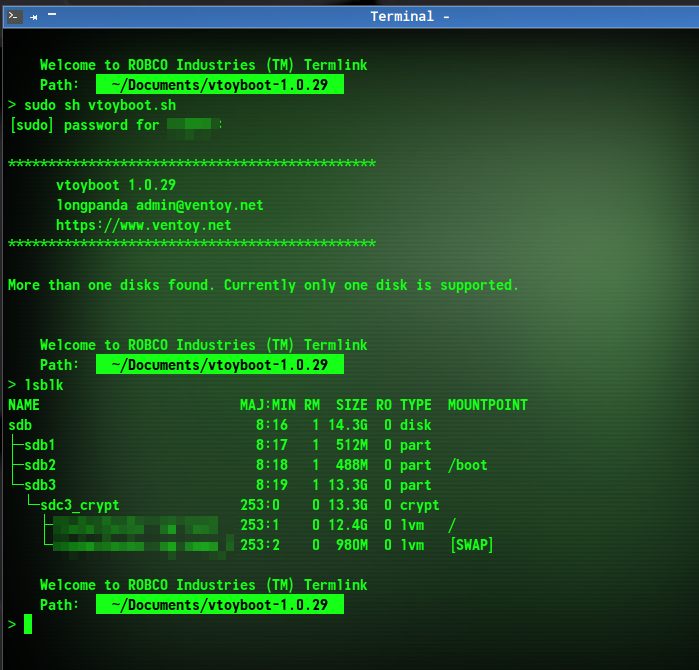This screenshot has height=670, width=699.
Task: Click the MAJ:MIN column header
Action: click(x=267, y=405)
